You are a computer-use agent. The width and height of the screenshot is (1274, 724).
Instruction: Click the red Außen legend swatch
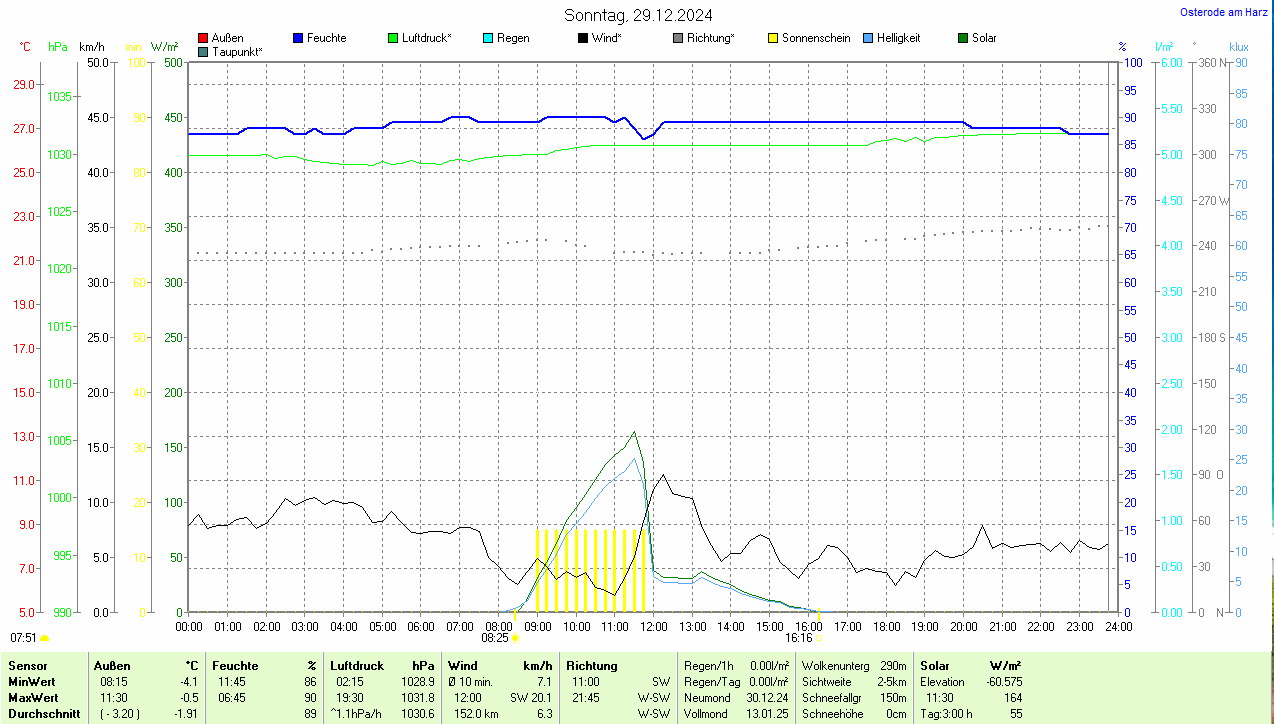[x=203, y=38]
